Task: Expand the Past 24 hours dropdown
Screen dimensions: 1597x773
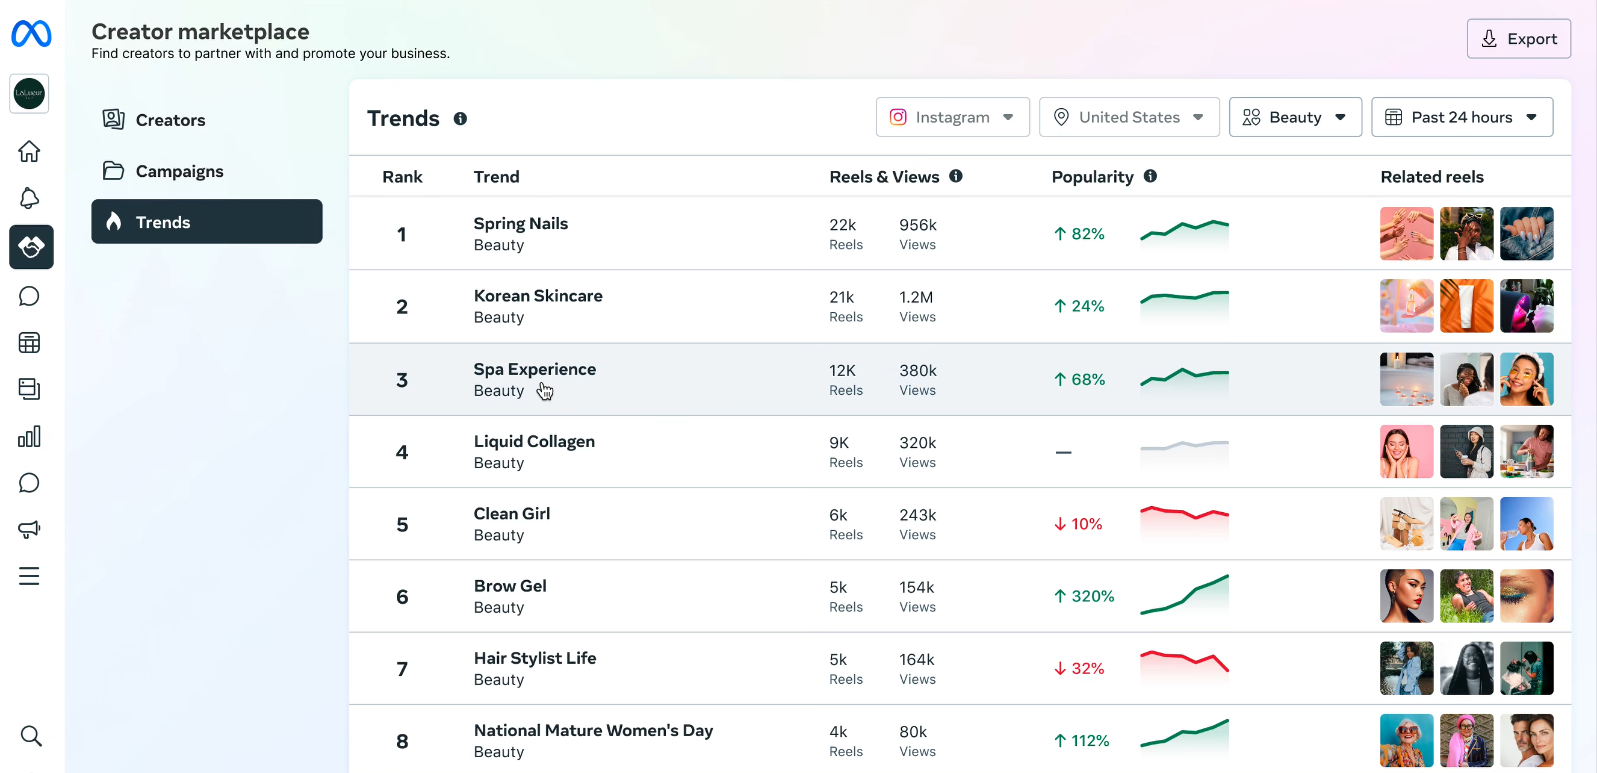Action: (x=1461, y=117)
